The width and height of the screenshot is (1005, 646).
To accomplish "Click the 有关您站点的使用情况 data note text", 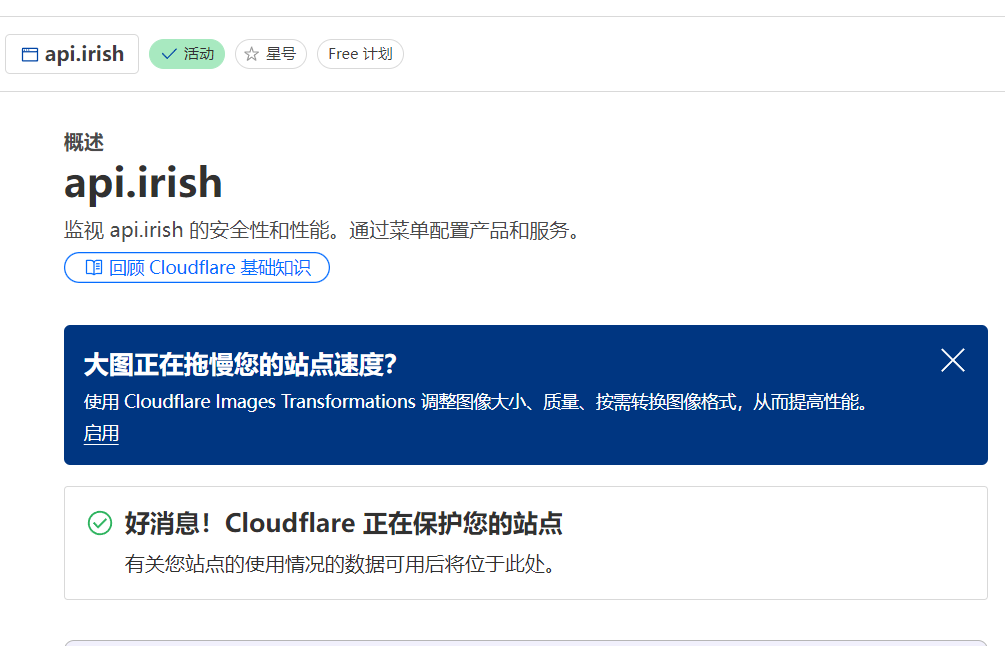I will (x=340, y=564).
